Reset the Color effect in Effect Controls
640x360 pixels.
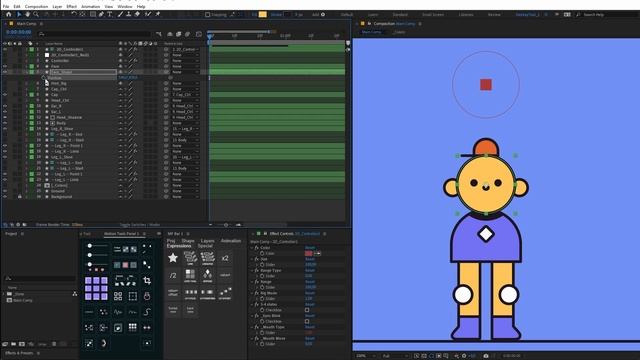tap(310, 248)
